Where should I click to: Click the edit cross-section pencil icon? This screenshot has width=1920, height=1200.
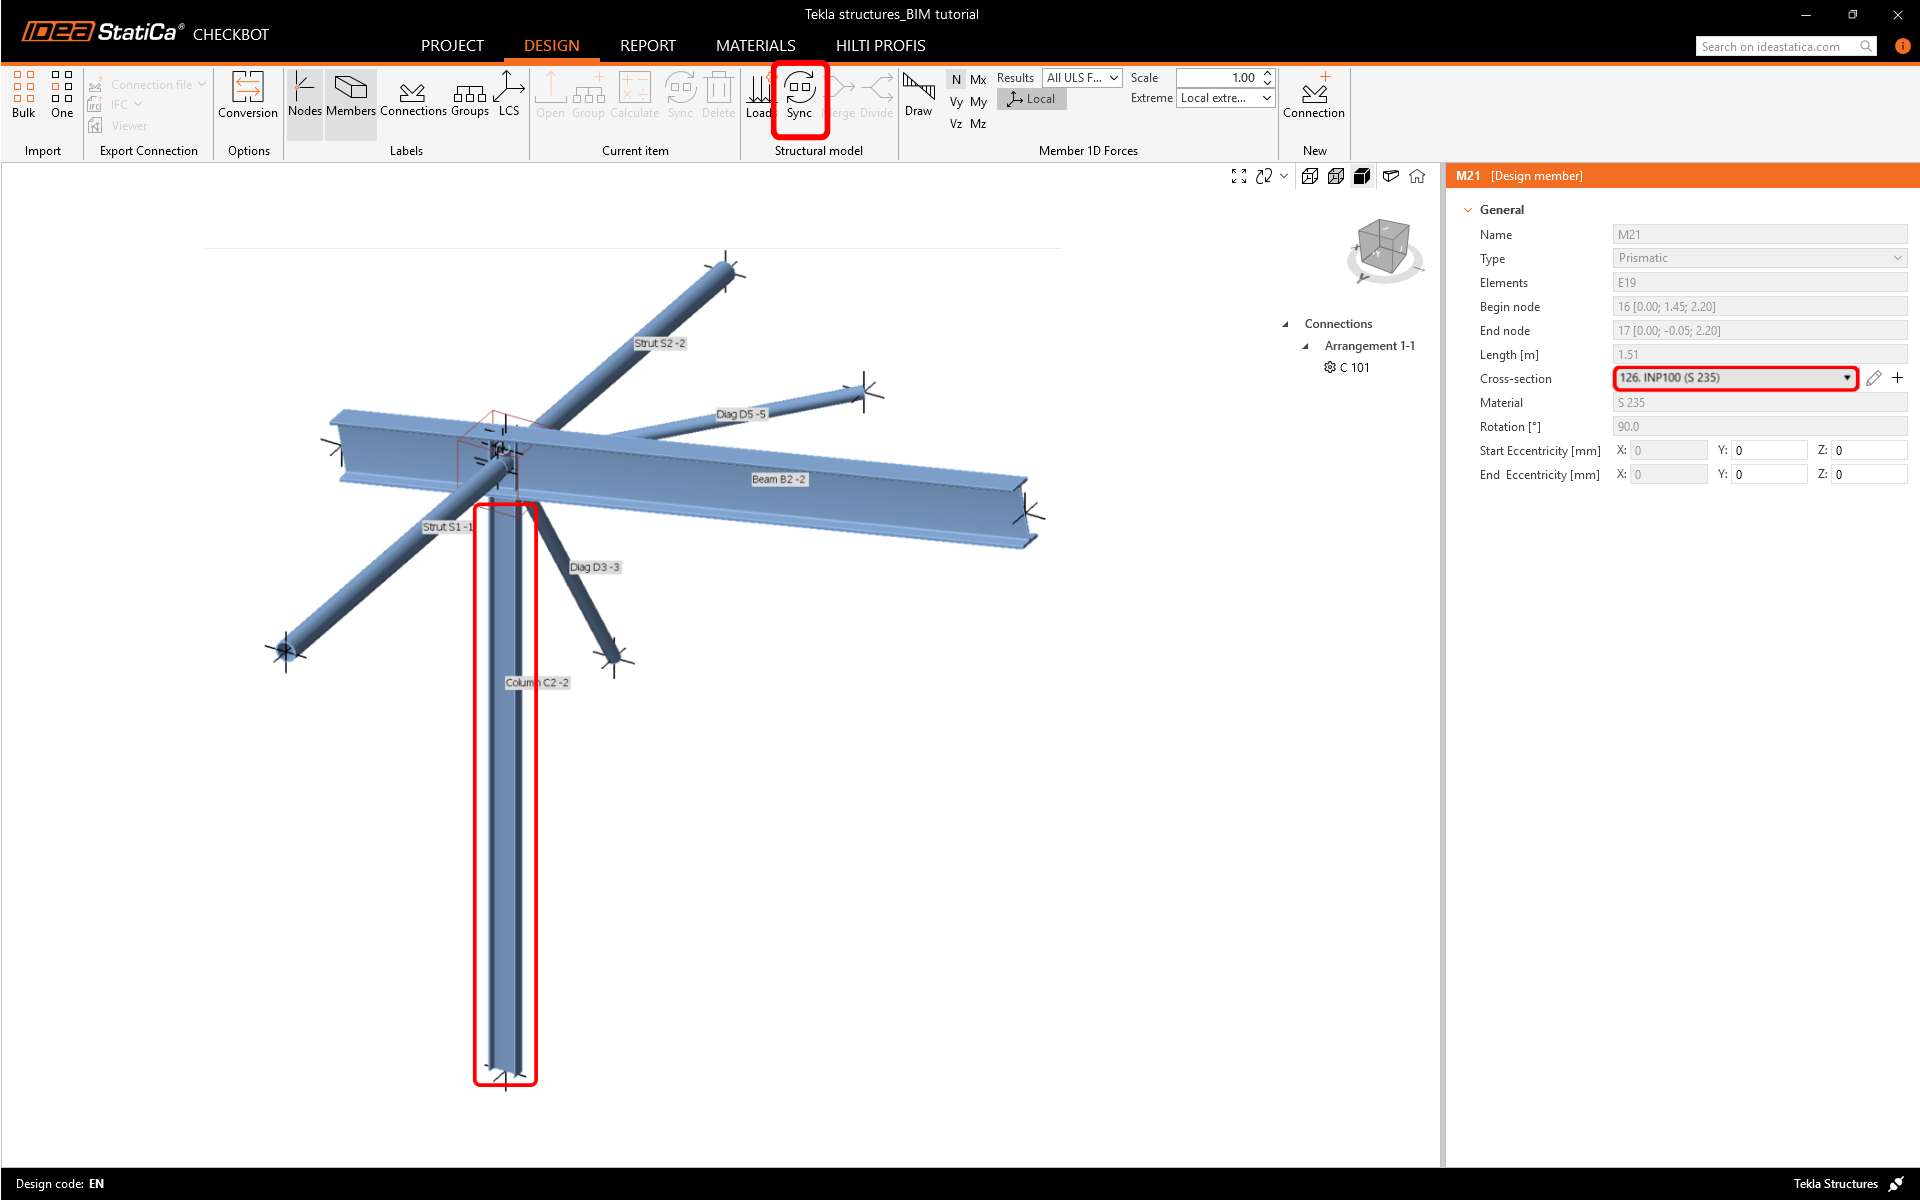[1873, 378]
